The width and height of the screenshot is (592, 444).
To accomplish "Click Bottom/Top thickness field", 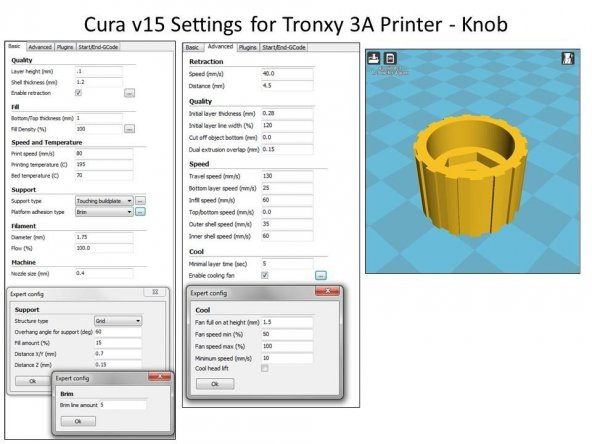I will point(99,118).
